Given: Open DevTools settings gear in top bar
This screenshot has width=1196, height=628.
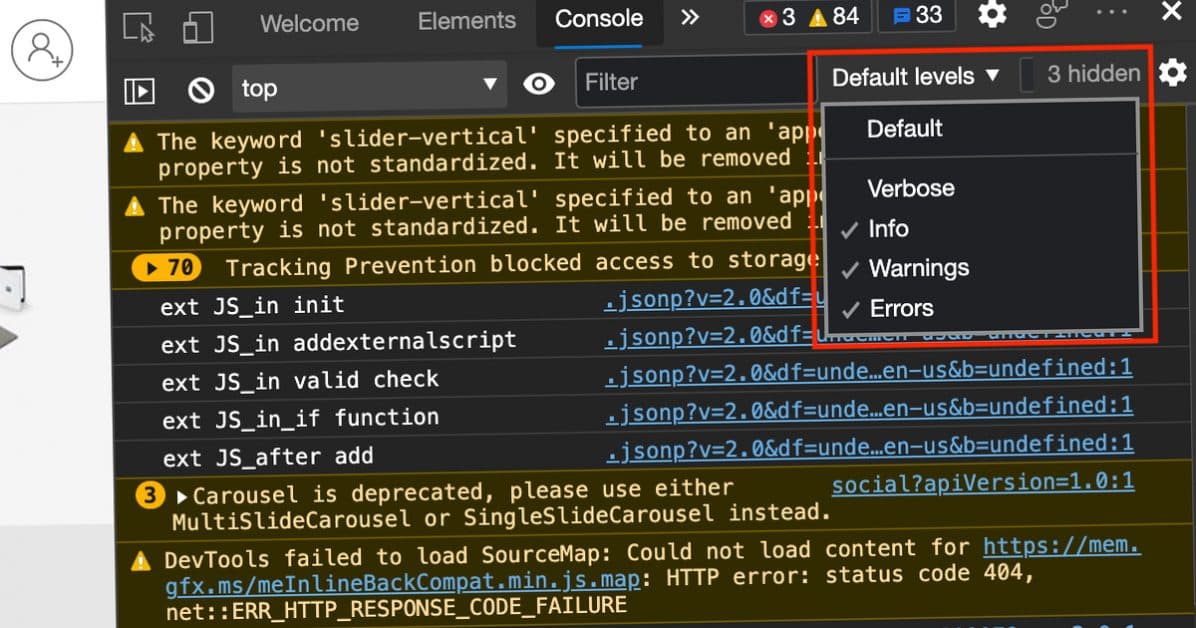Looking at the screenshot, I should [x=991, y=15].
